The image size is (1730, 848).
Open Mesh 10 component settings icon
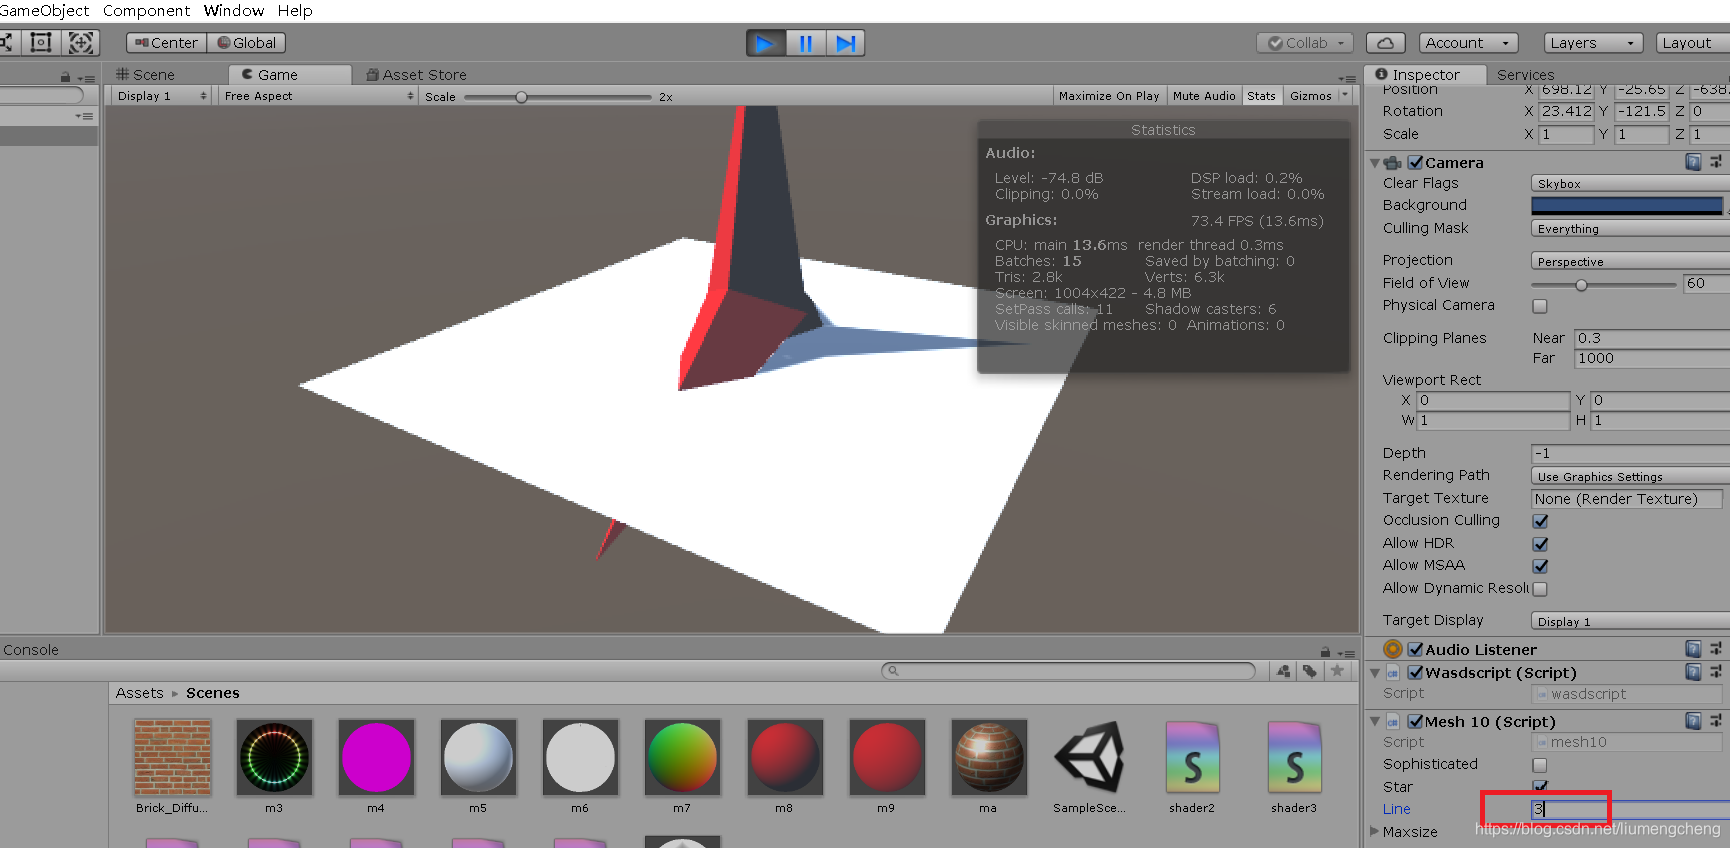1716,721
